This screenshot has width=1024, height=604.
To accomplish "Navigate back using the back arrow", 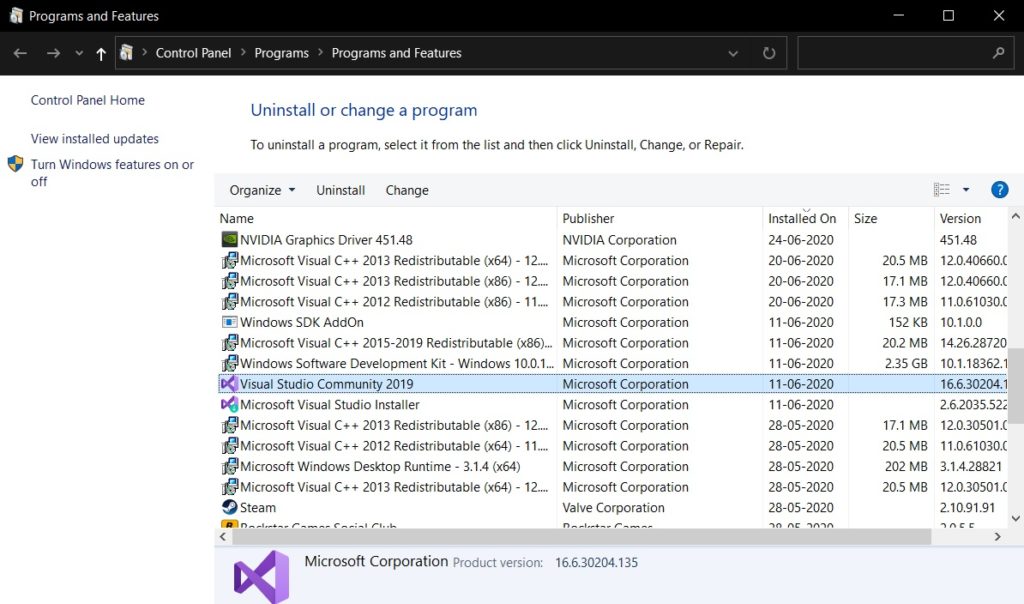I will (x=20, y=53).
